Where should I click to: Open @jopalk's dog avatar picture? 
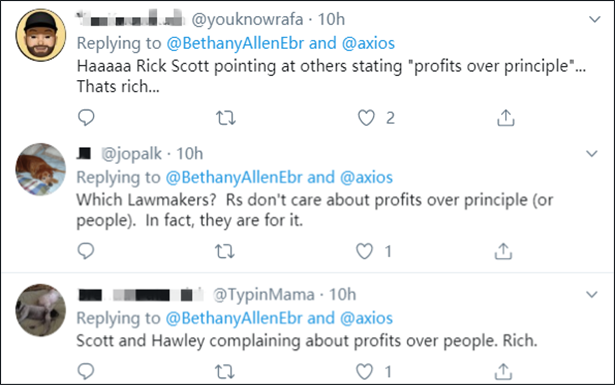41,169
